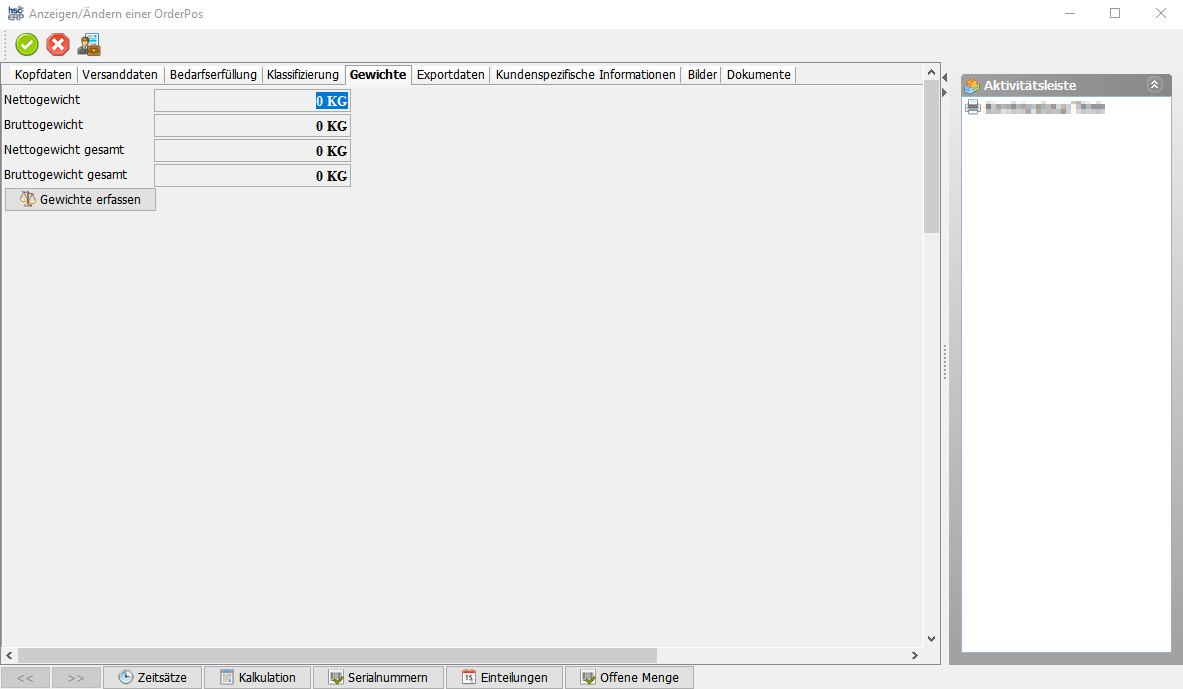Screen dimensions: 1183x689
Task: Click the user briefcase toolbar icon
Action: (x=89, y=45)
